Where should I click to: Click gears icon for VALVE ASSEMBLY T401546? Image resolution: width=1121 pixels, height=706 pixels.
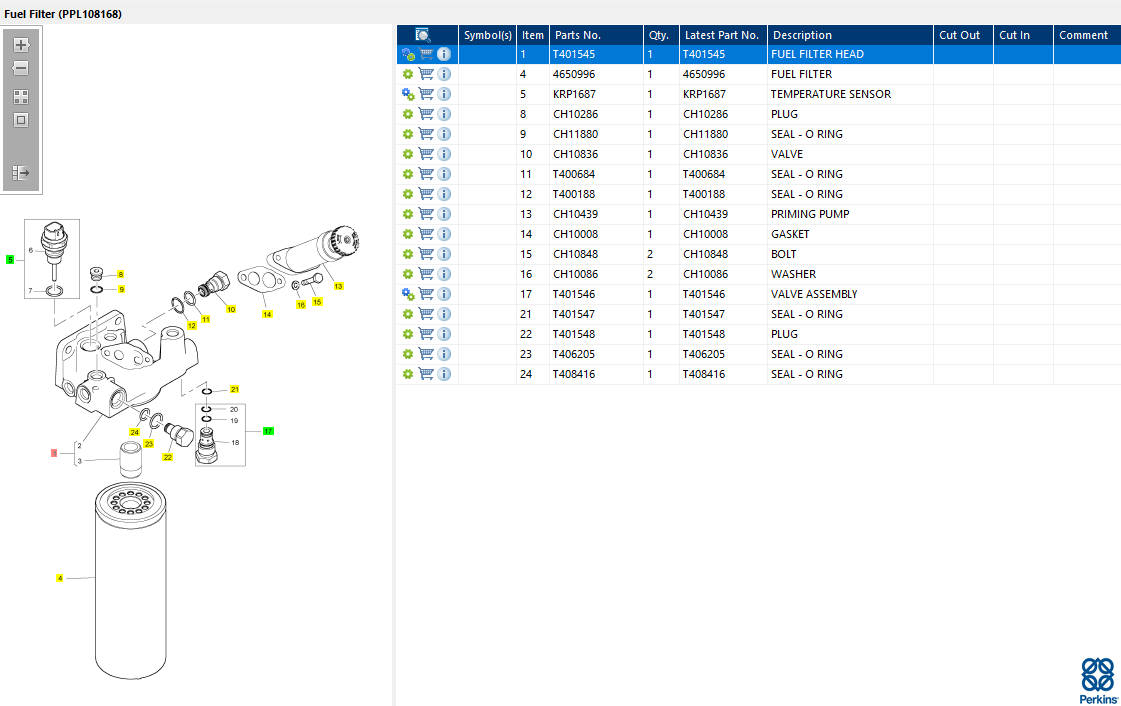click(x=408, y=294)
